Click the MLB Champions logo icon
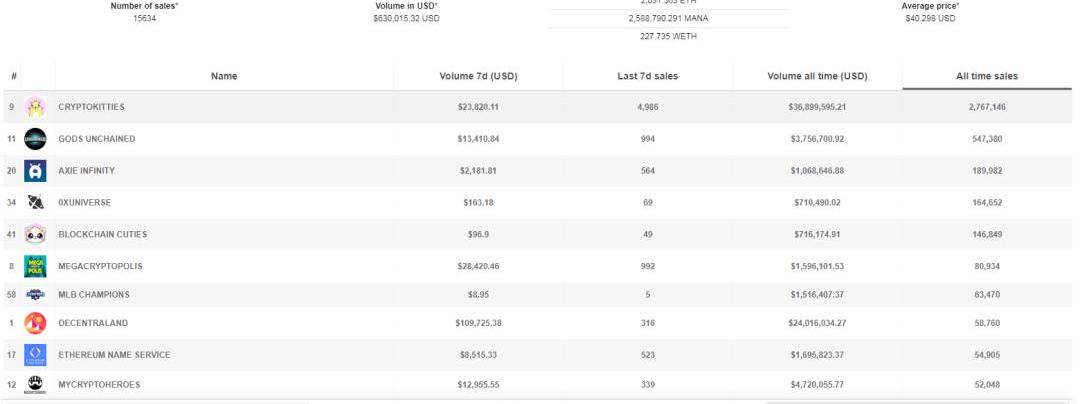The image size is (1080, 404). pyautogui.click(x=35, y=295)
